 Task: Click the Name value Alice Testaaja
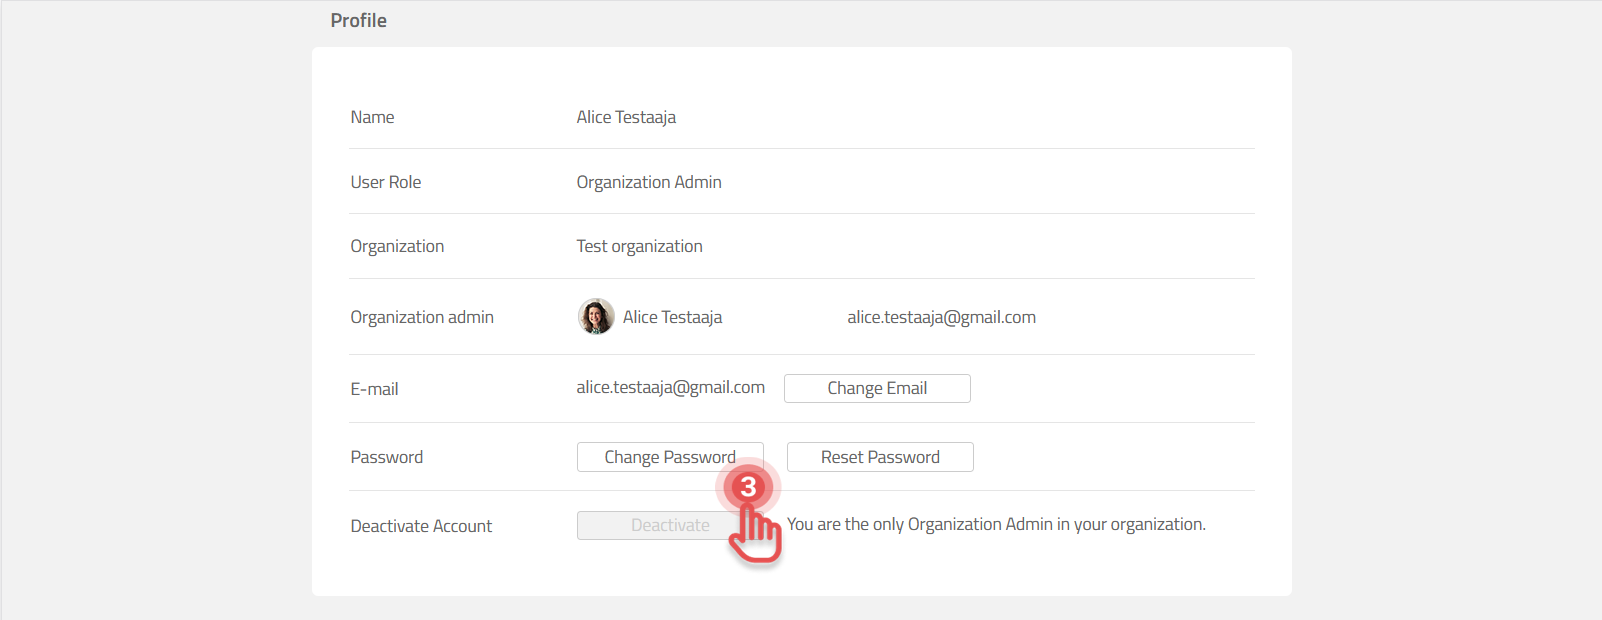tap(626, 117)
